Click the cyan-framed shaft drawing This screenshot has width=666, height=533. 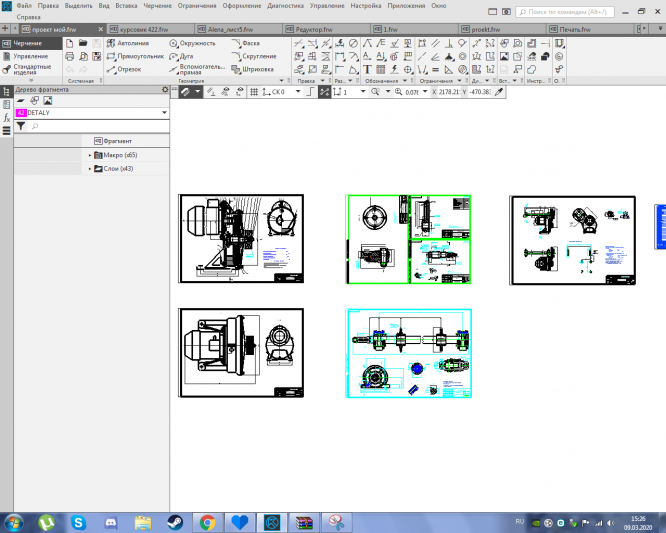[x=409, y=353]
